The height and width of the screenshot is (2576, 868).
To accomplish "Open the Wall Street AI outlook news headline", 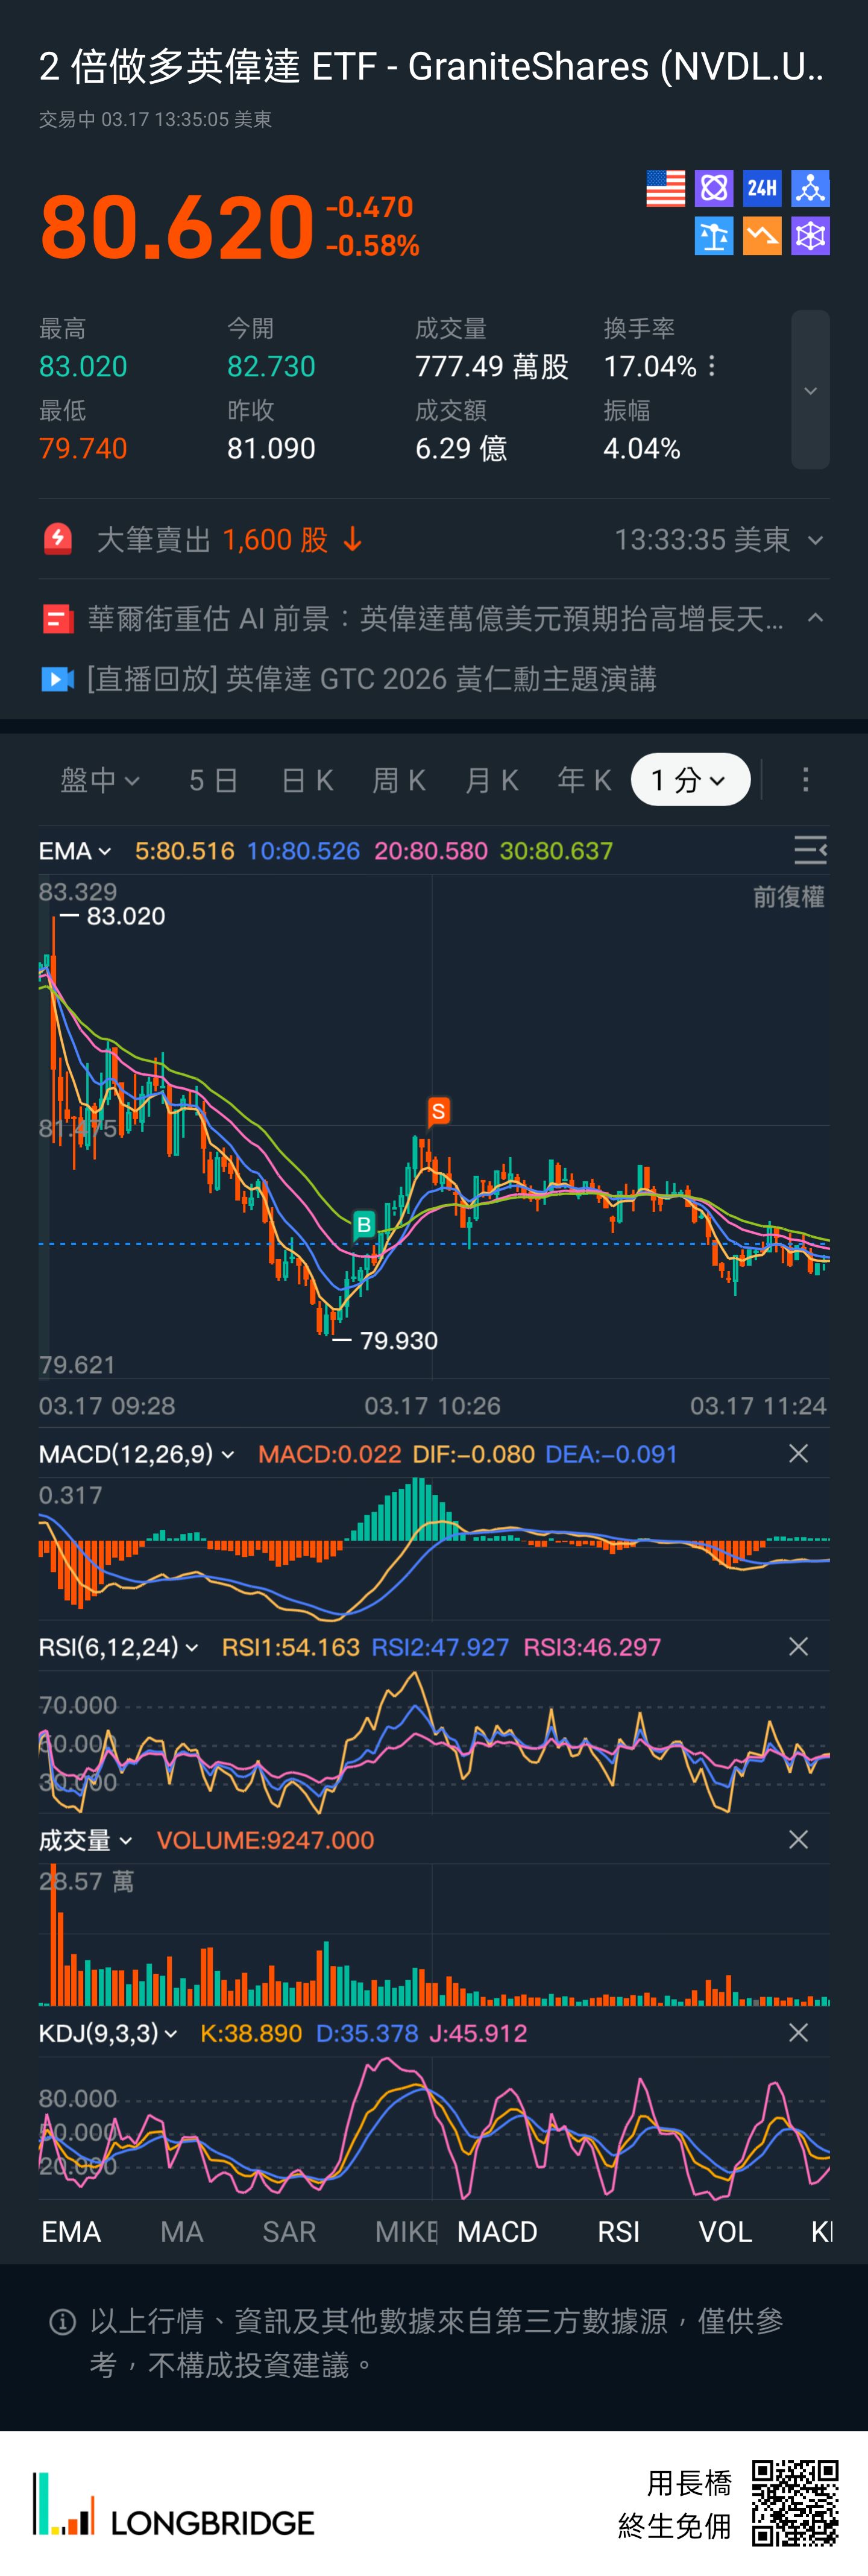I will coord(435,619).
